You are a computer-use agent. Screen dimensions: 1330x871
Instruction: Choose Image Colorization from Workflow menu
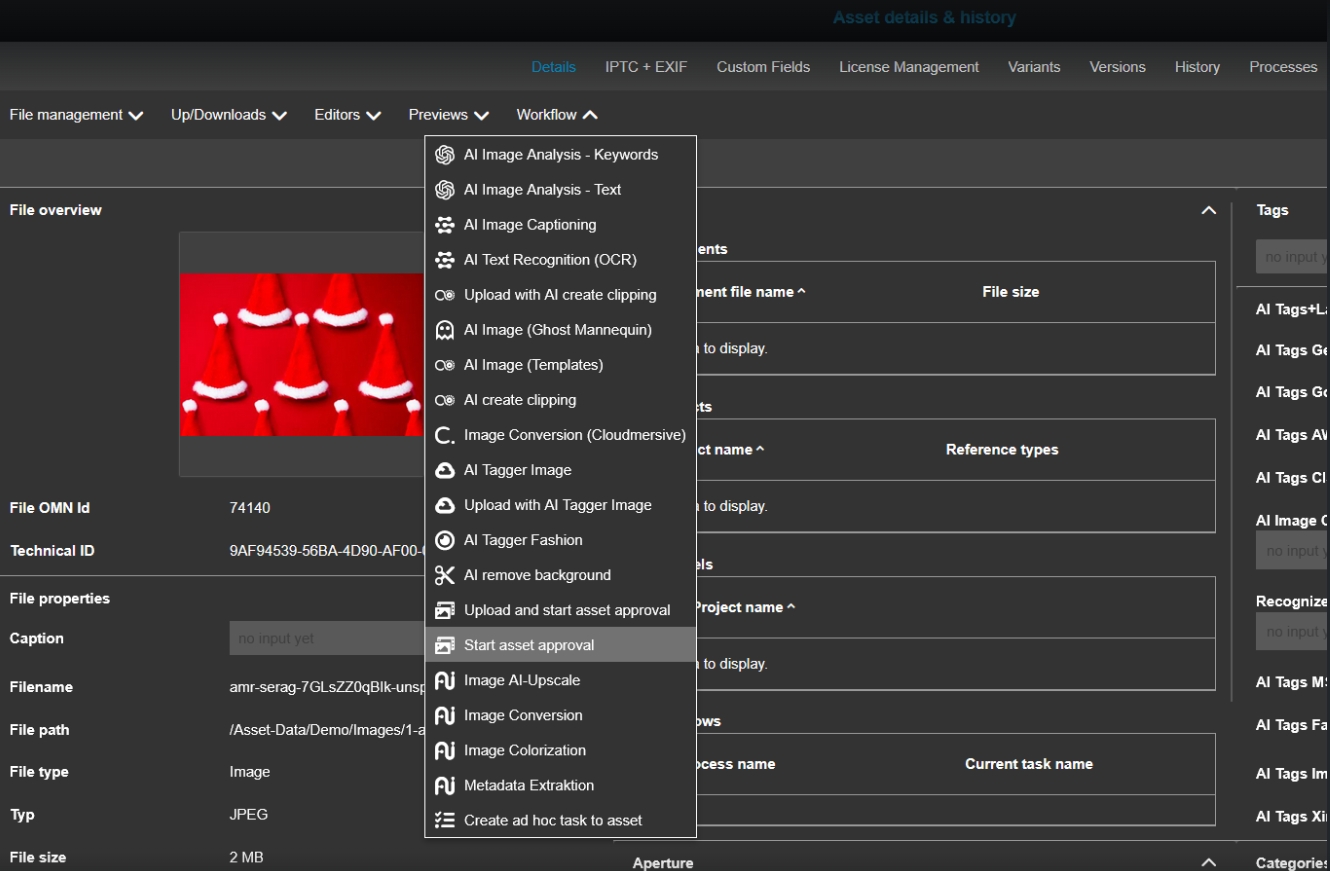pos(524,750)
